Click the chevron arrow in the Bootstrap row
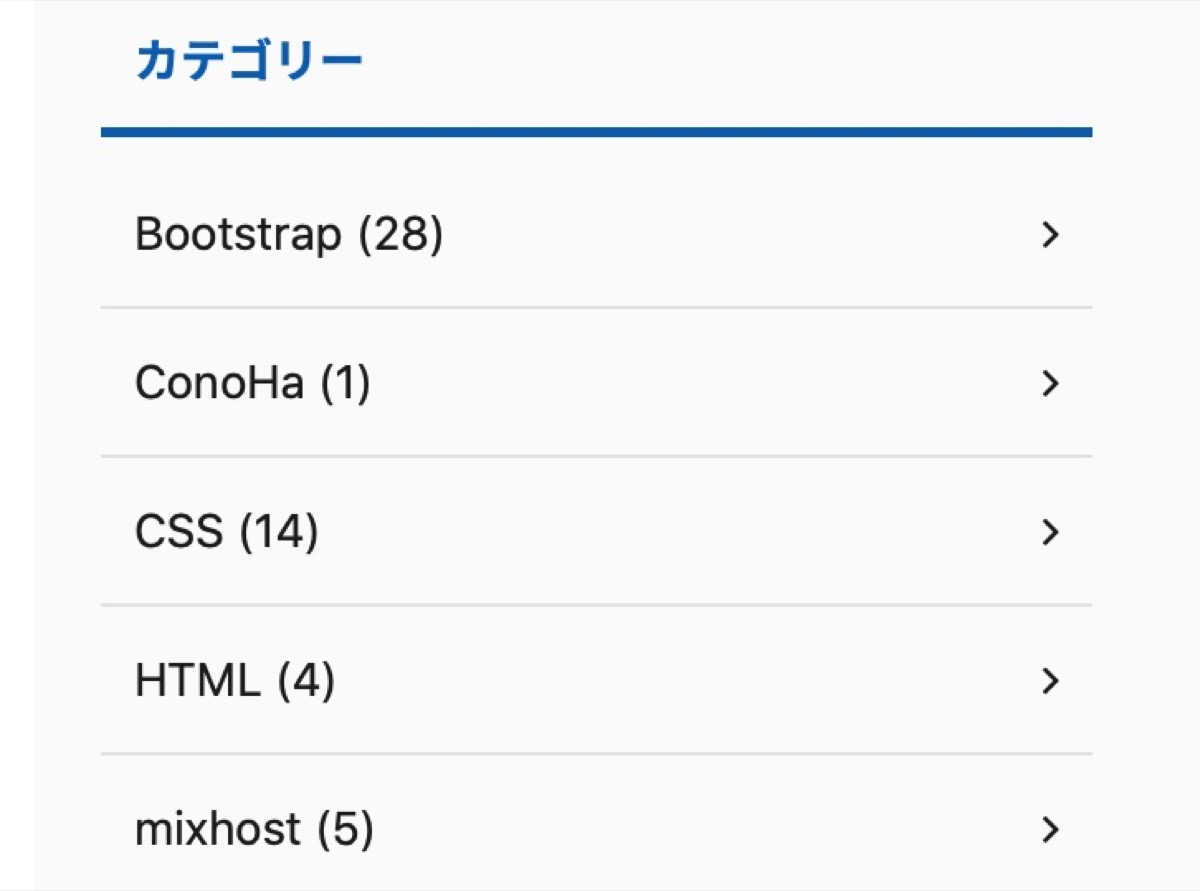Viewport: 1200px width, 891px height. point(1049,235)
